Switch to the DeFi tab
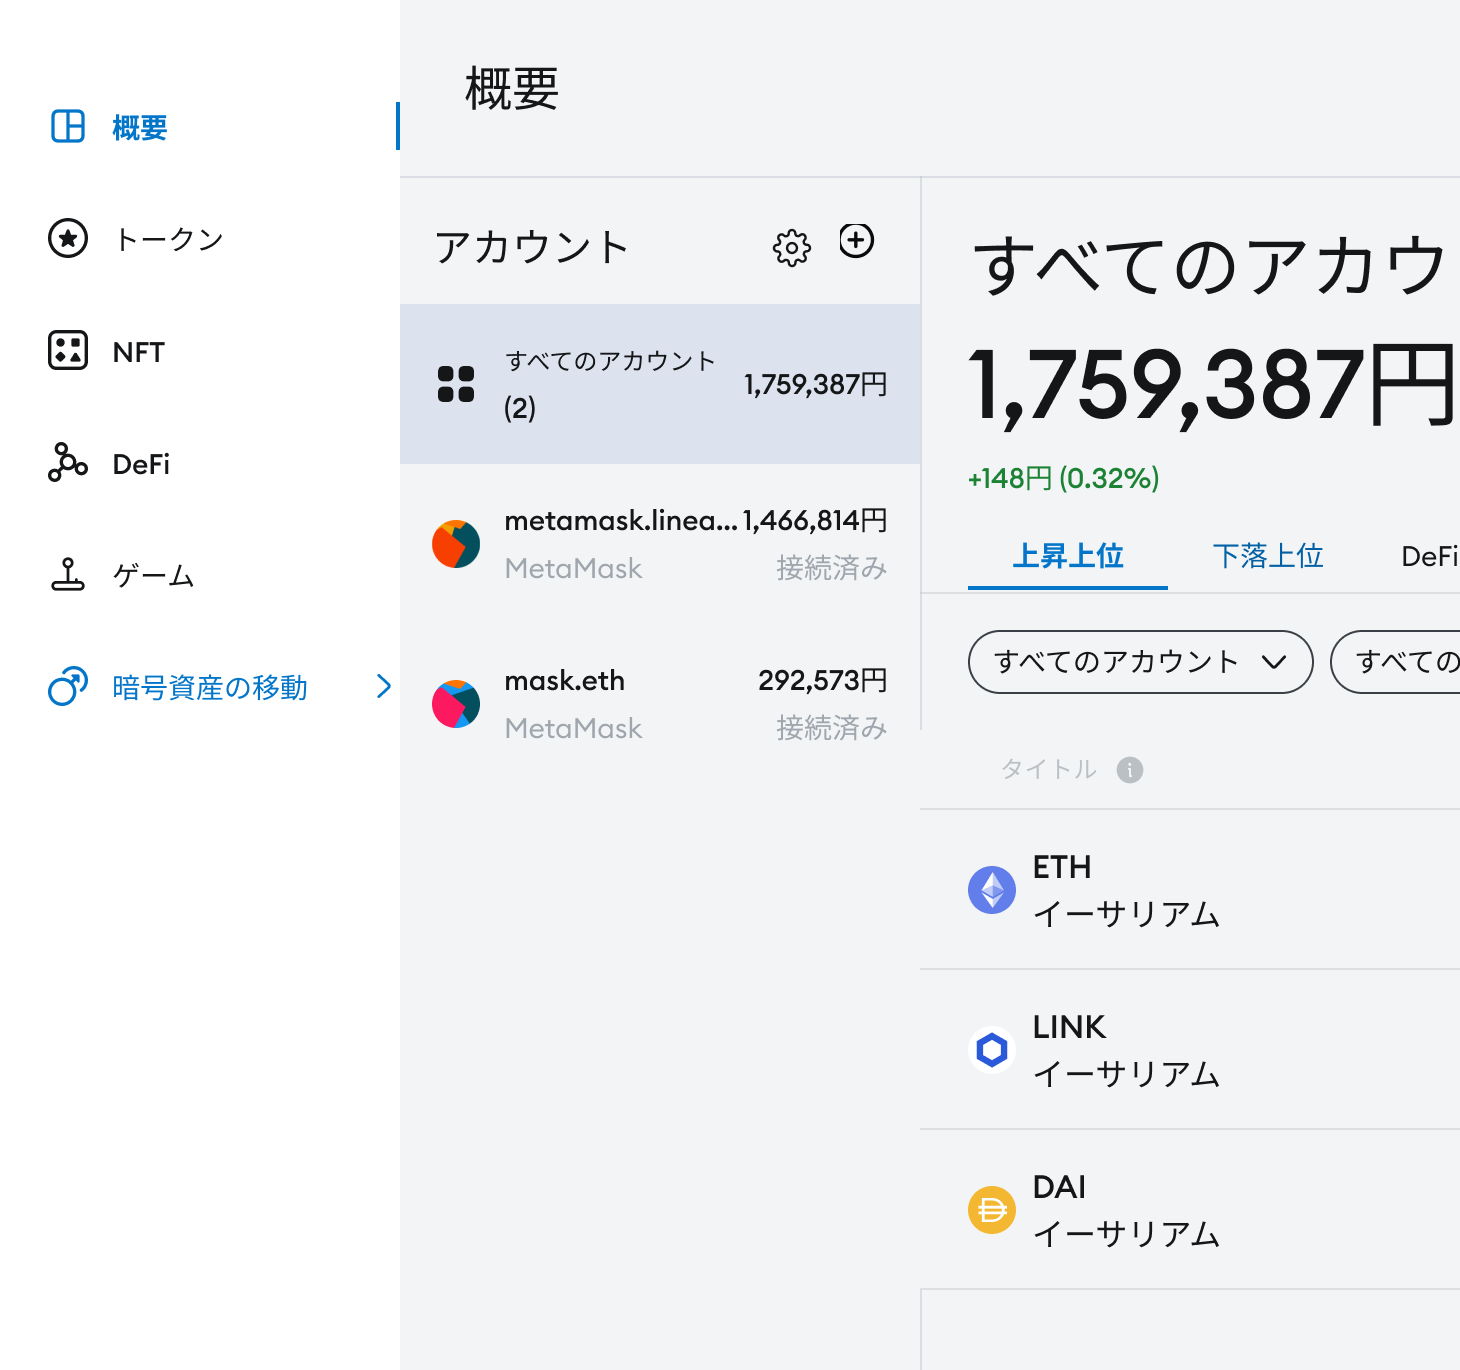Viewport: 1460px width, 1370px height. click(1432, 556)
